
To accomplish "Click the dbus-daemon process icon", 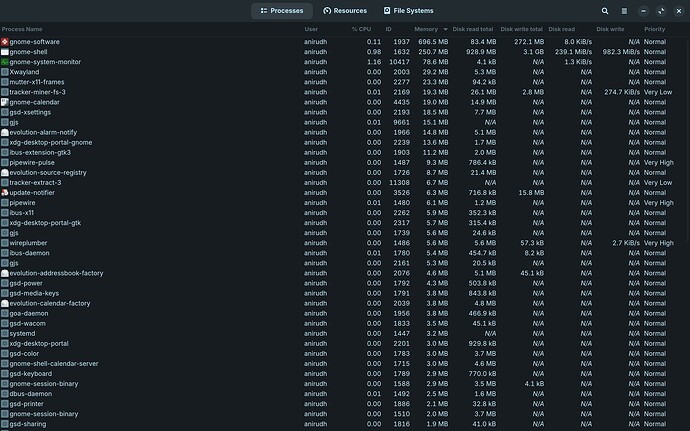I will pos(5,394).
